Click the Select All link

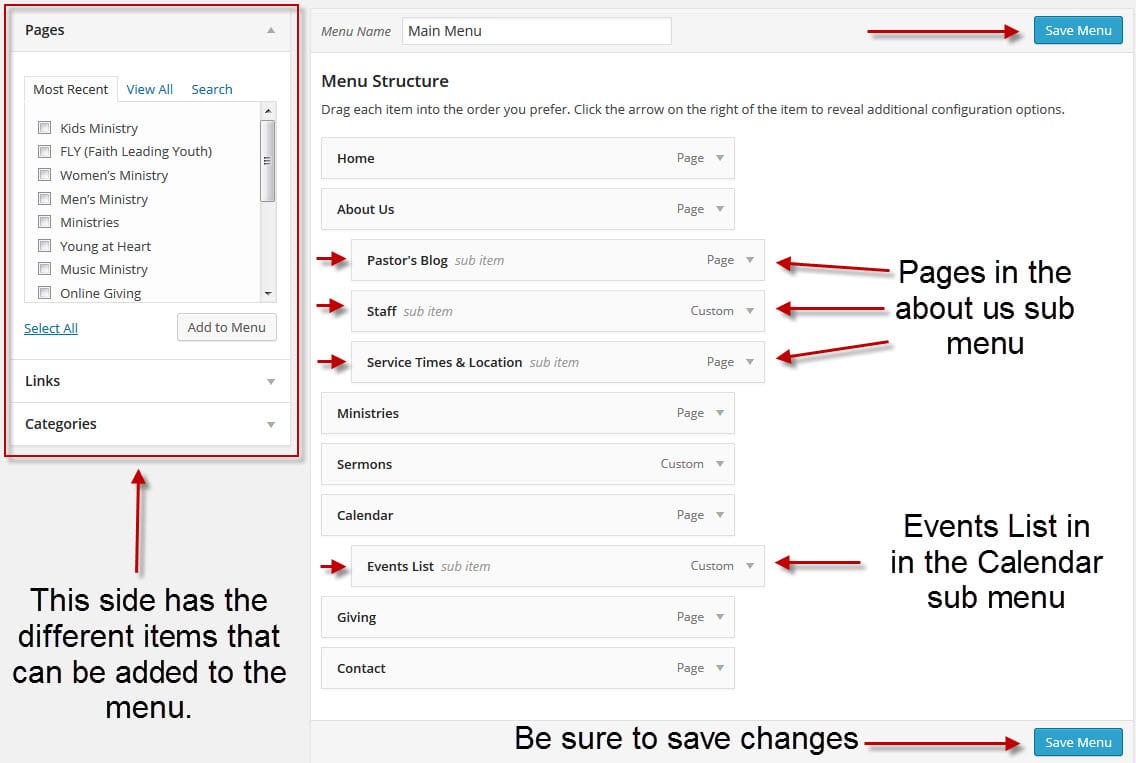pyautogui.click(x=51, y=328)
